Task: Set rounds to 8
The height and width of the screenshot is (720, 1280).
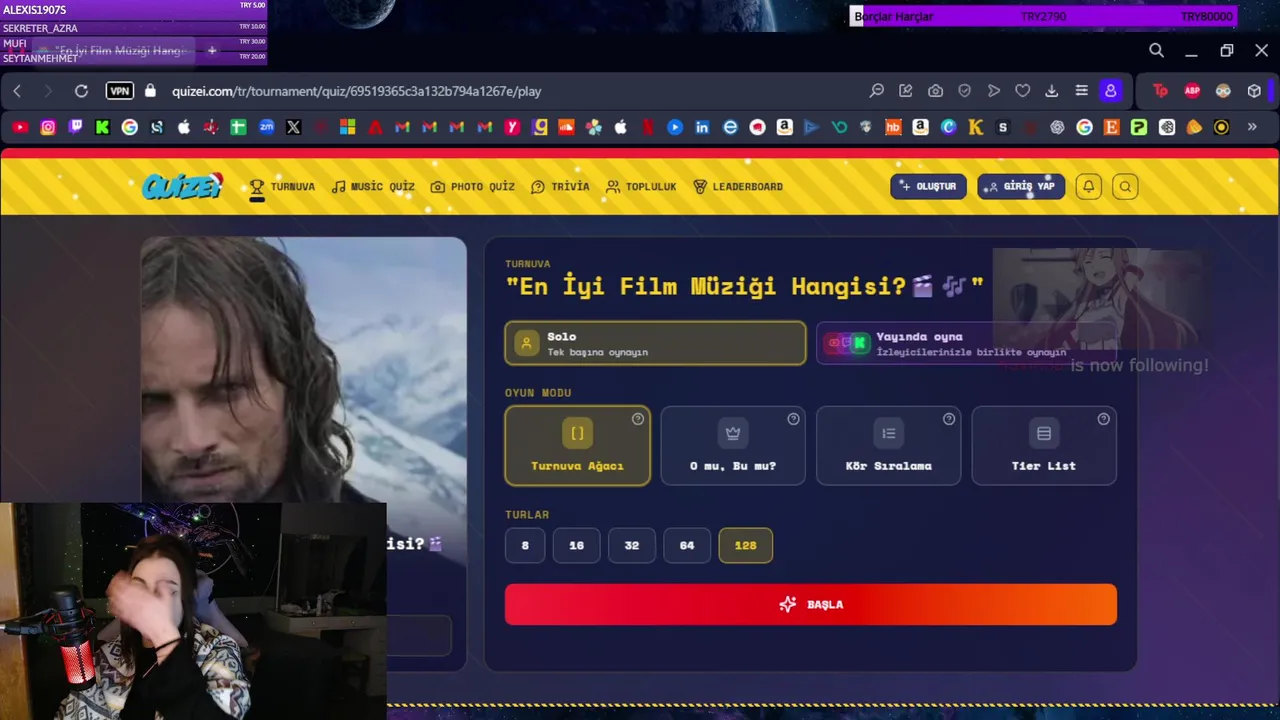Action: pos(525,545)
